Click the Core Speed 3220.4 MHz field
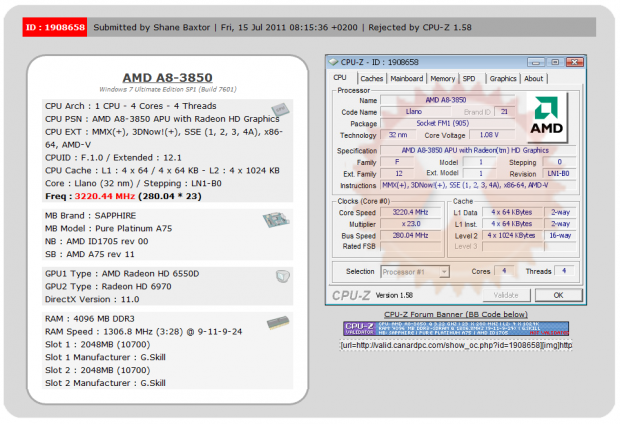The image size is (620, 424). (410, 212)
